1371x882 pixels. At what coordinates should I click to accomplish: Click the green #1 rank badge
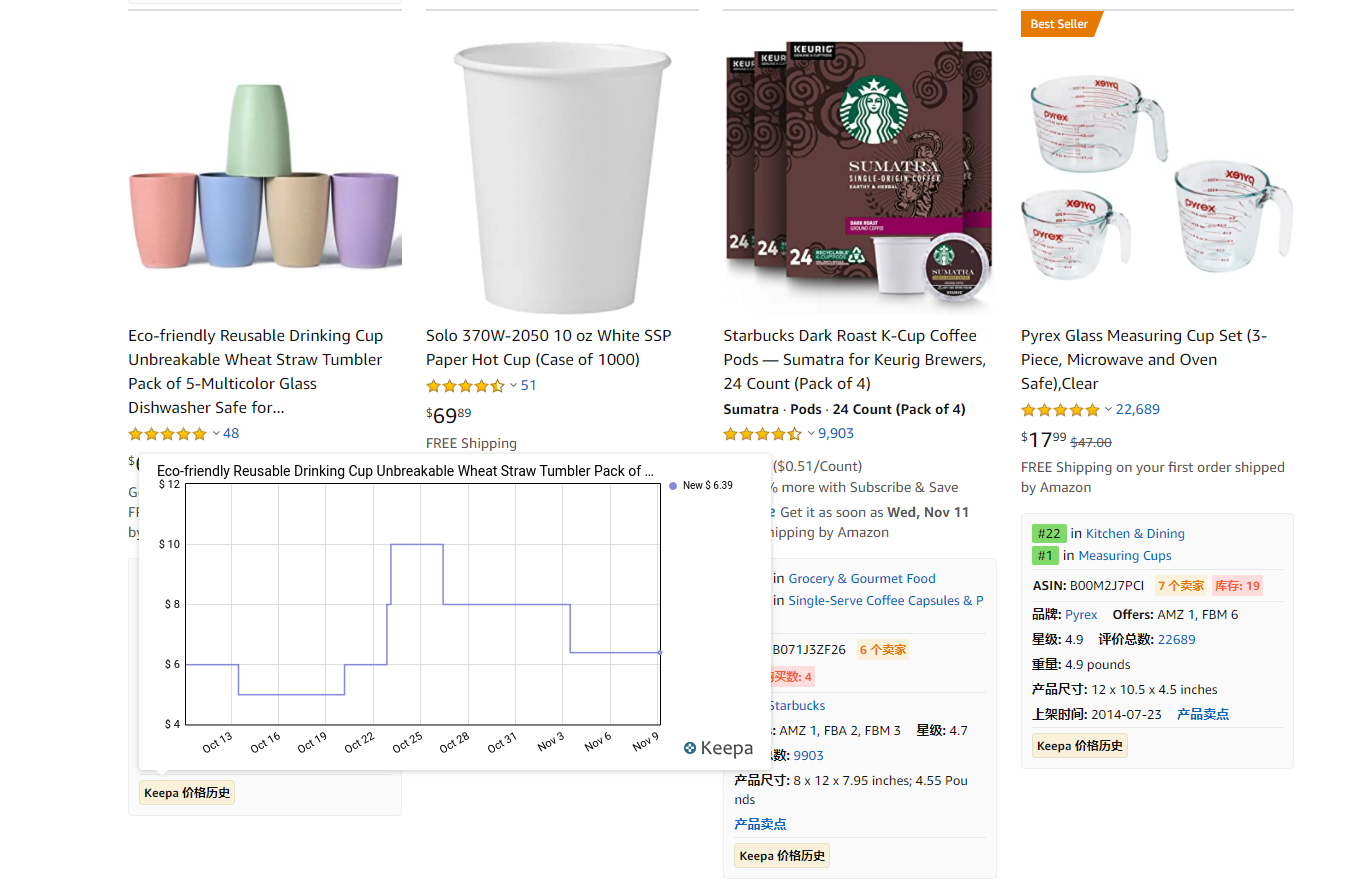pyautogui.click(x=1046, y=556)
